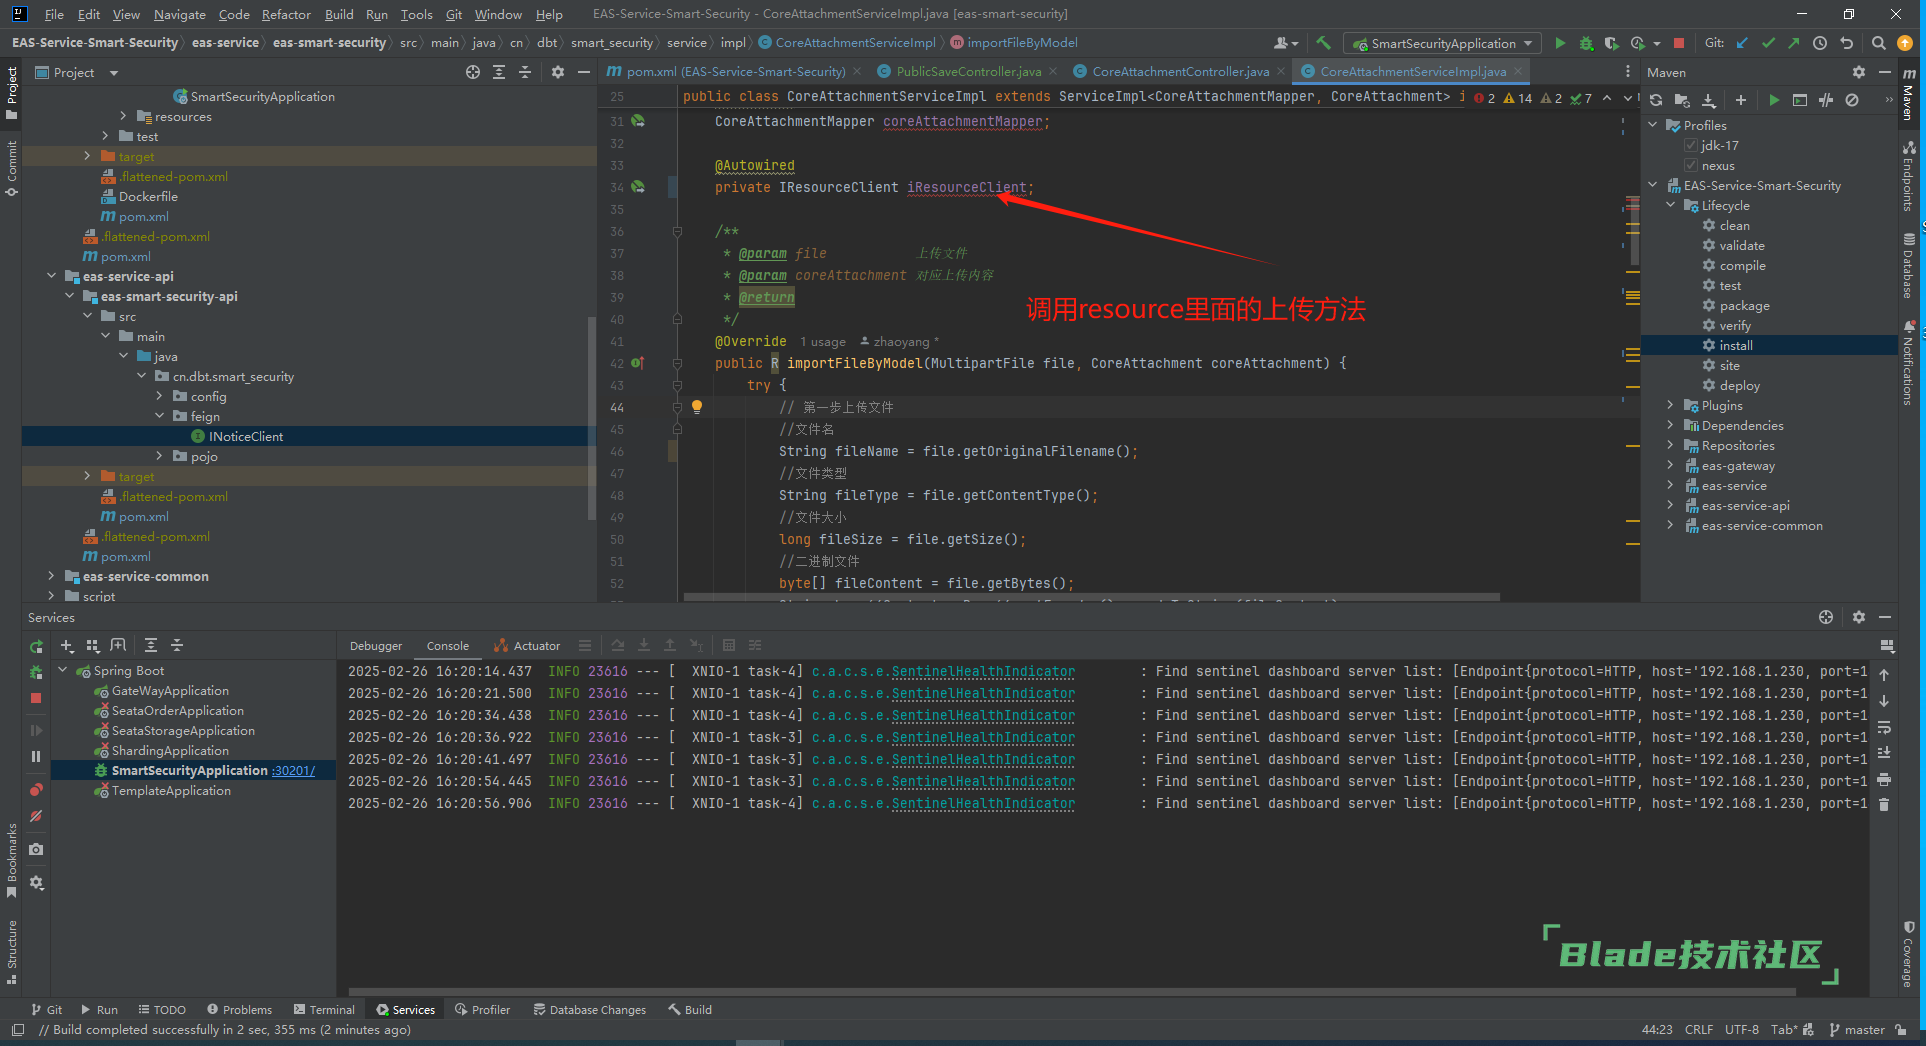Clear console with the trash icon

(1884, 804)
